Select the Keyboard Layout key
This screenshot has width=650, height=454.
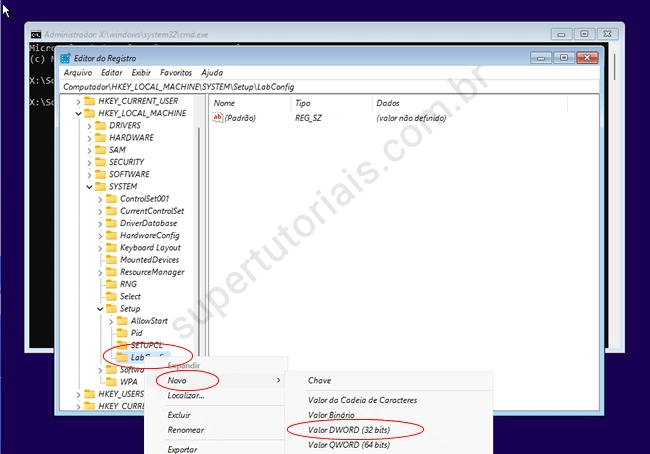point(150,248)
